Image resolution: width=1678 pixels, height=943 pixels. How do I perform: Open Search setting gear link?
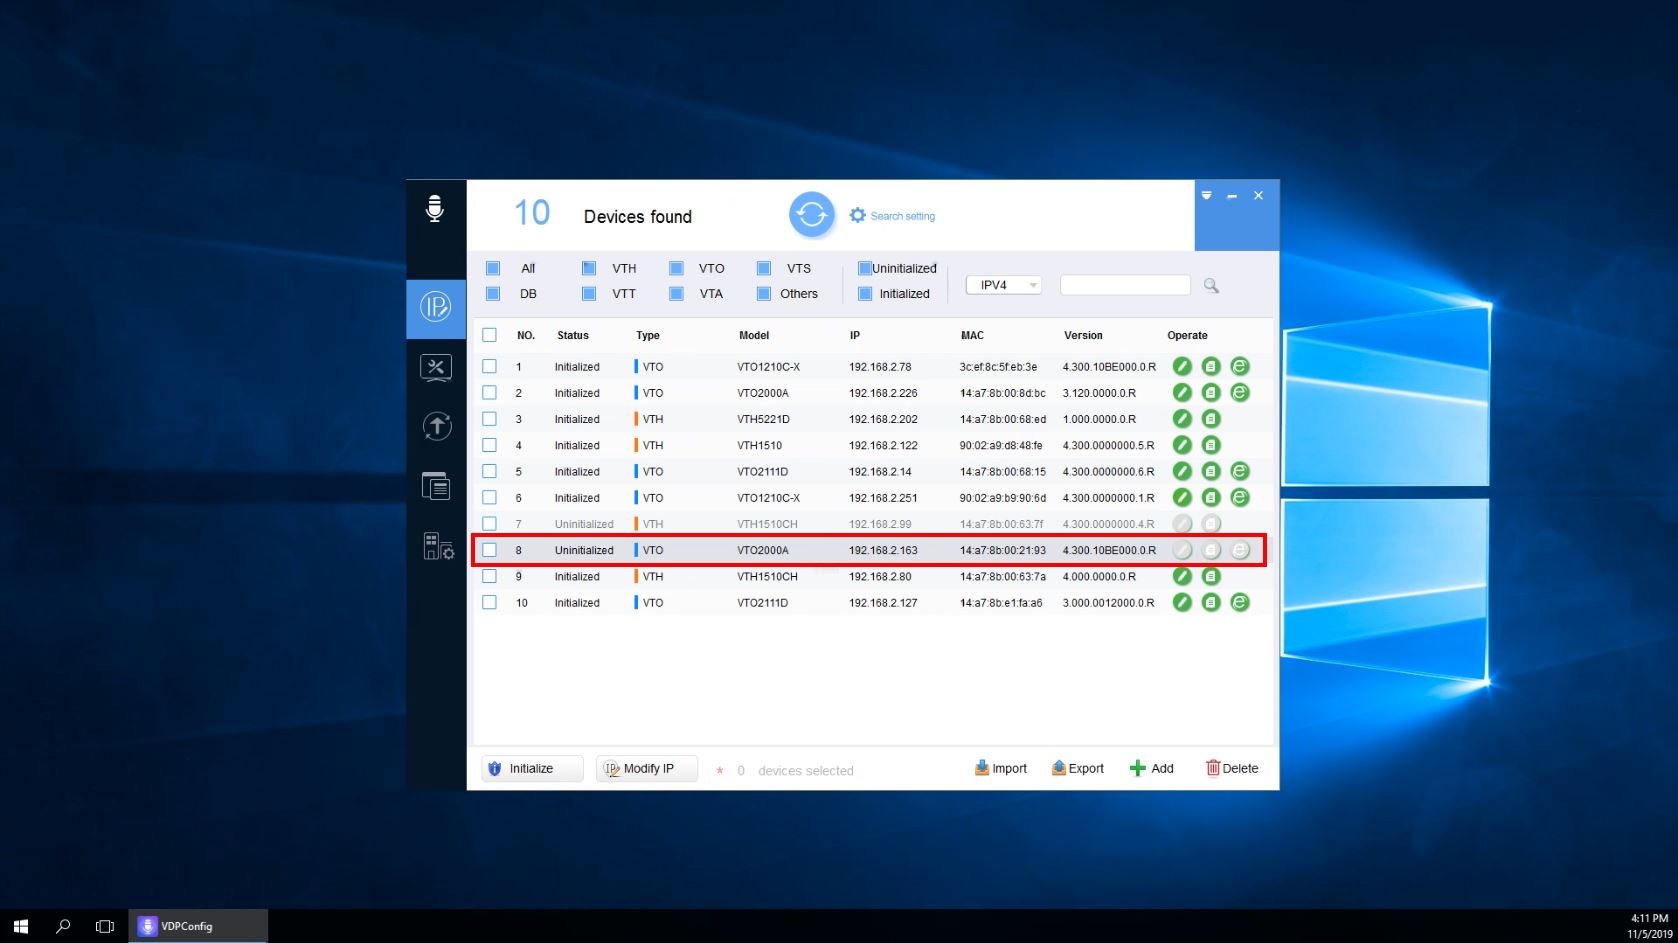pyautogui.click(x=892, y=216)
